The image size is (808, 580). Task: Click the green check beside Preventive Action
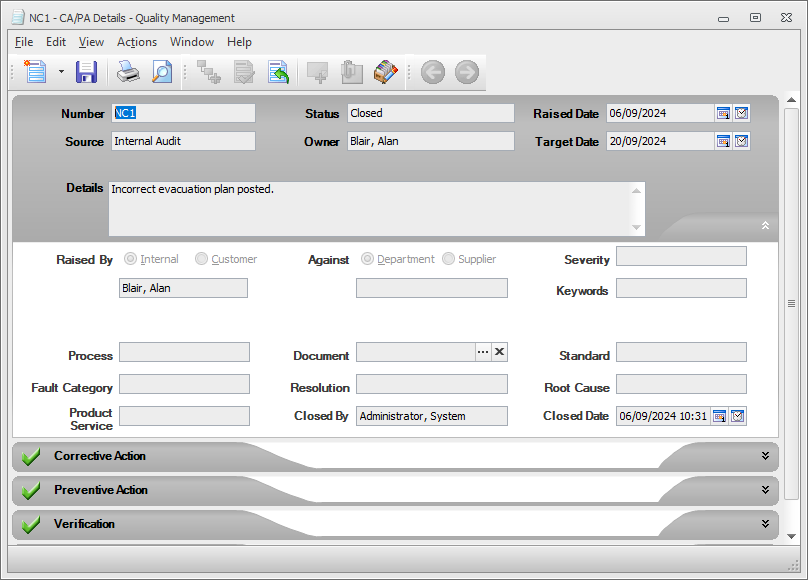tap(31, 490)
